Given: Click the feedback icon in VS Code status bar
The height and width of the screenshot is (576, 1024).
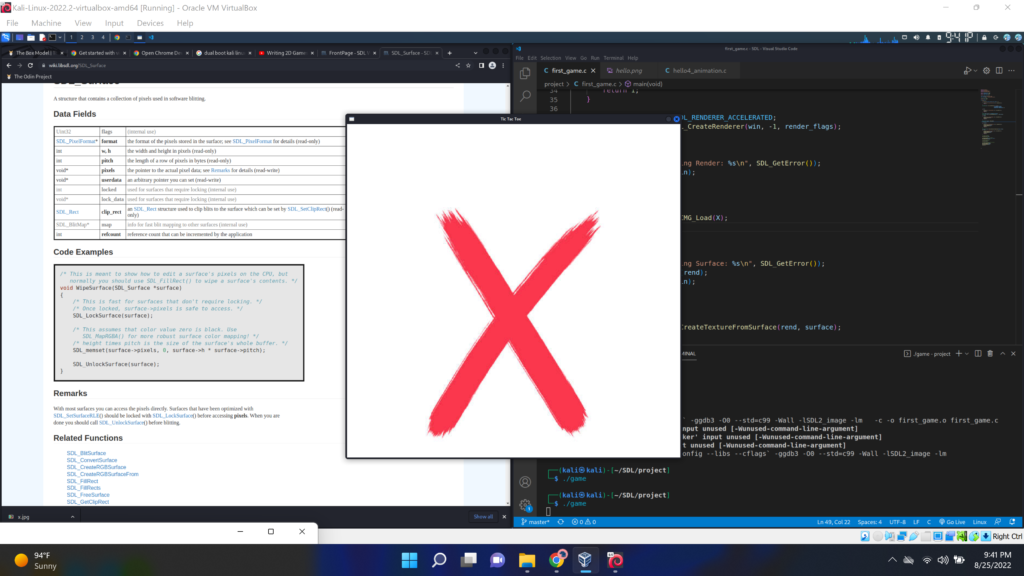Looking at the screenshot, I should click(998, 522).
